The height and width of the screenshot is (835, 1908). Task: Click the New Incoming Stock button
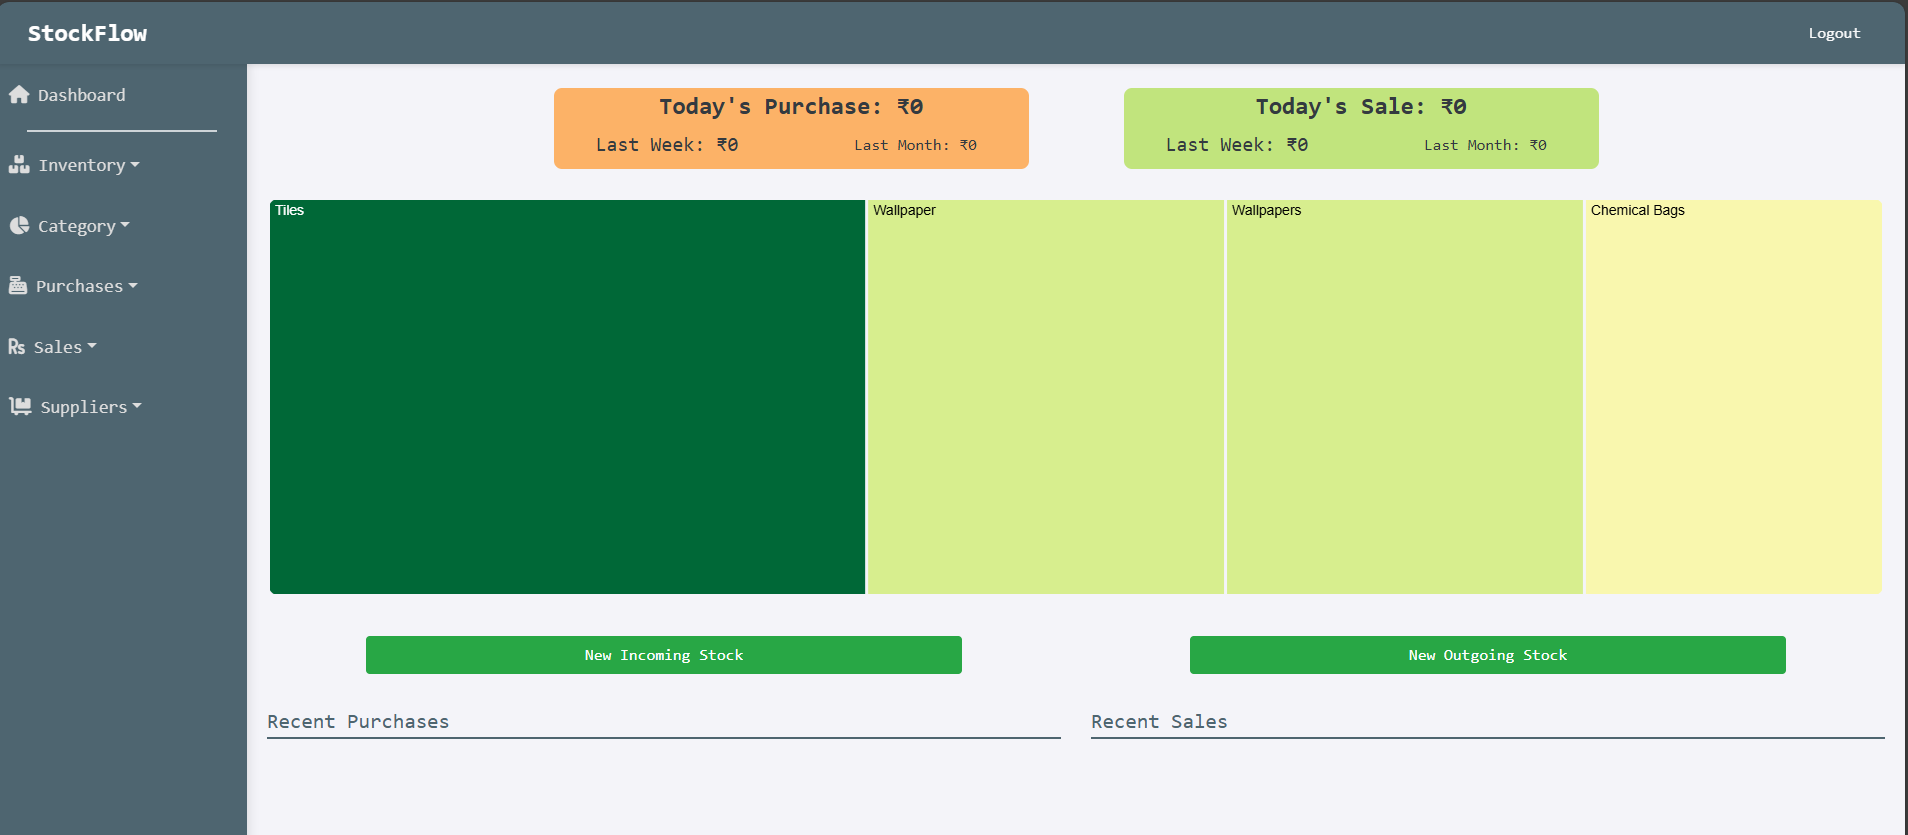663,655
